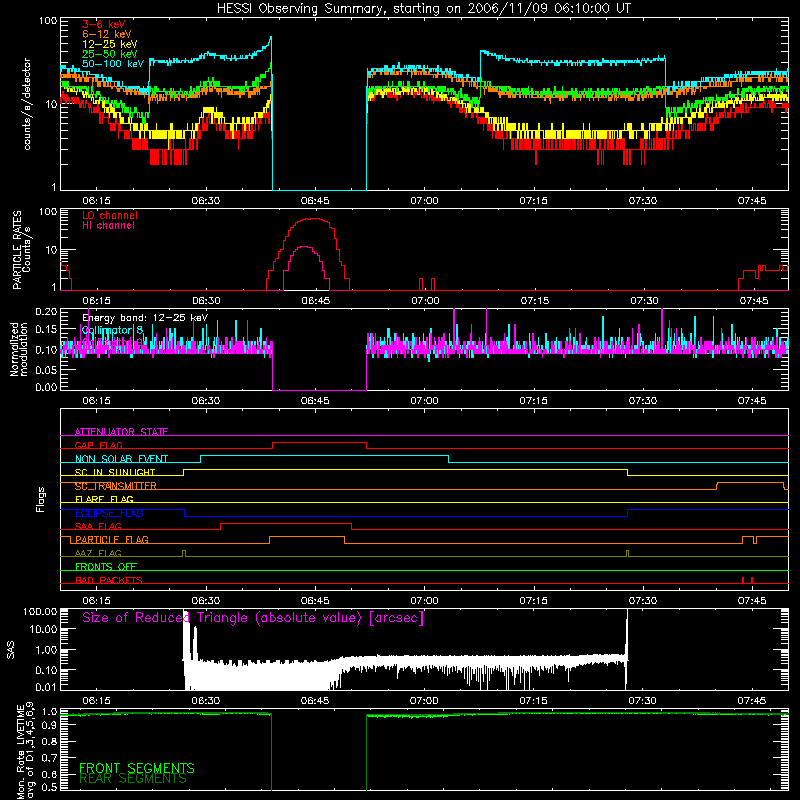Screen dimensions: 800x800
Task: Click the 0.9 livetime axis value
Action: (50, 727)
